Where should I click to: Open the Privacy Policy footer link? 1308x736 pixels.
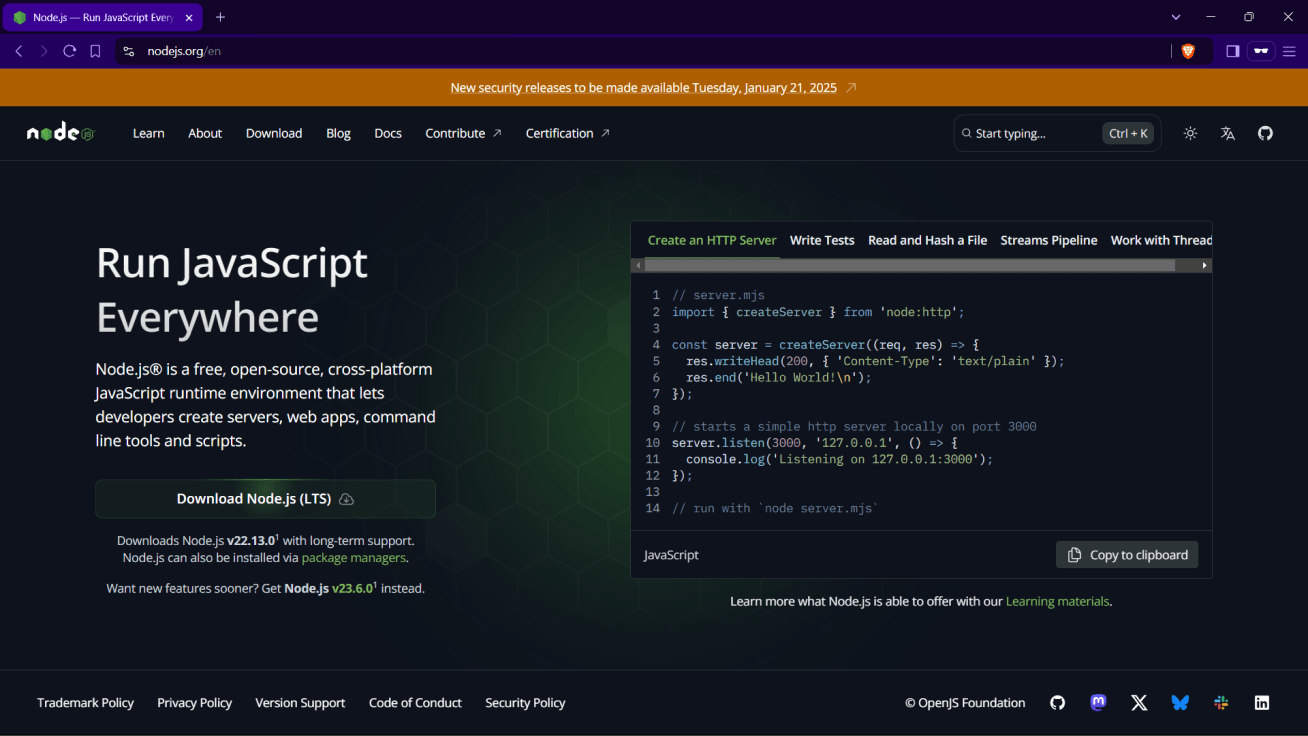pyautogui.click(x=194, y=703)
